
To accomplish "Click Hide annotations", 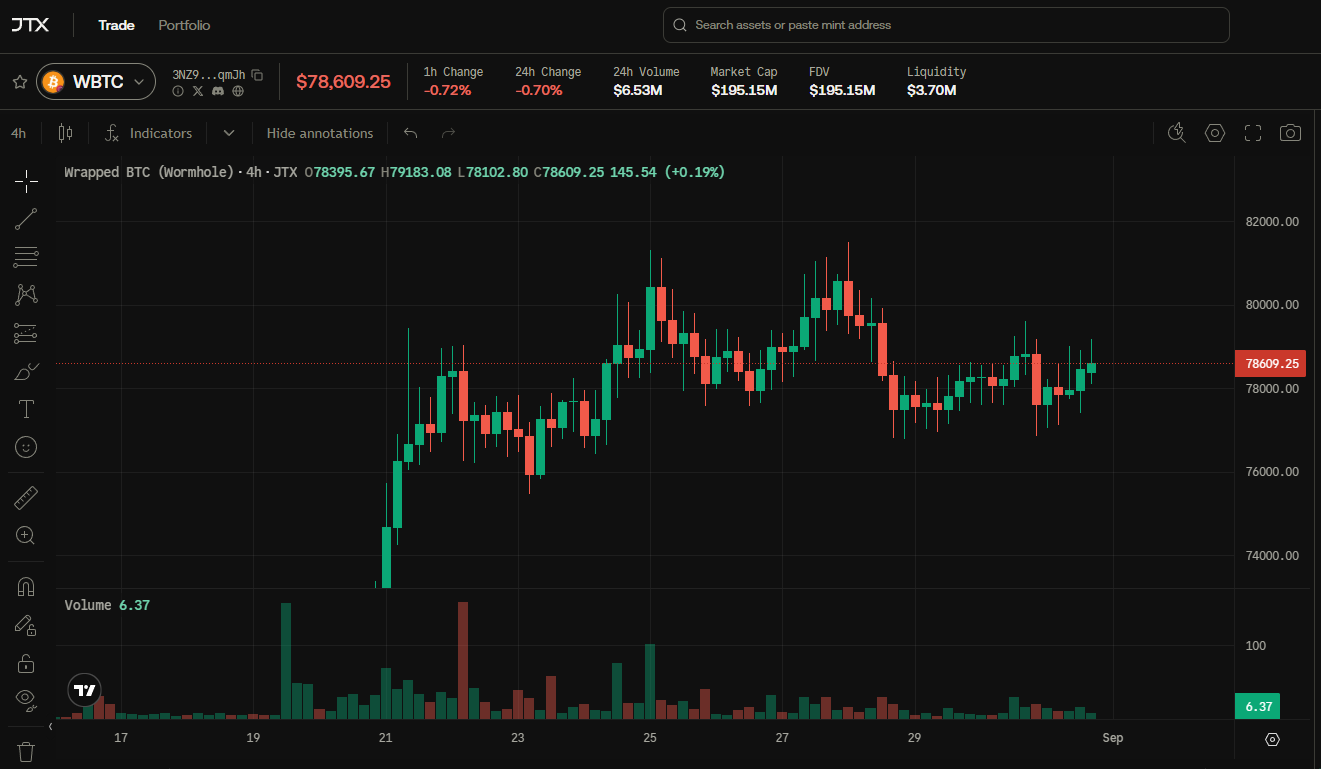I will tap(320, 133).
